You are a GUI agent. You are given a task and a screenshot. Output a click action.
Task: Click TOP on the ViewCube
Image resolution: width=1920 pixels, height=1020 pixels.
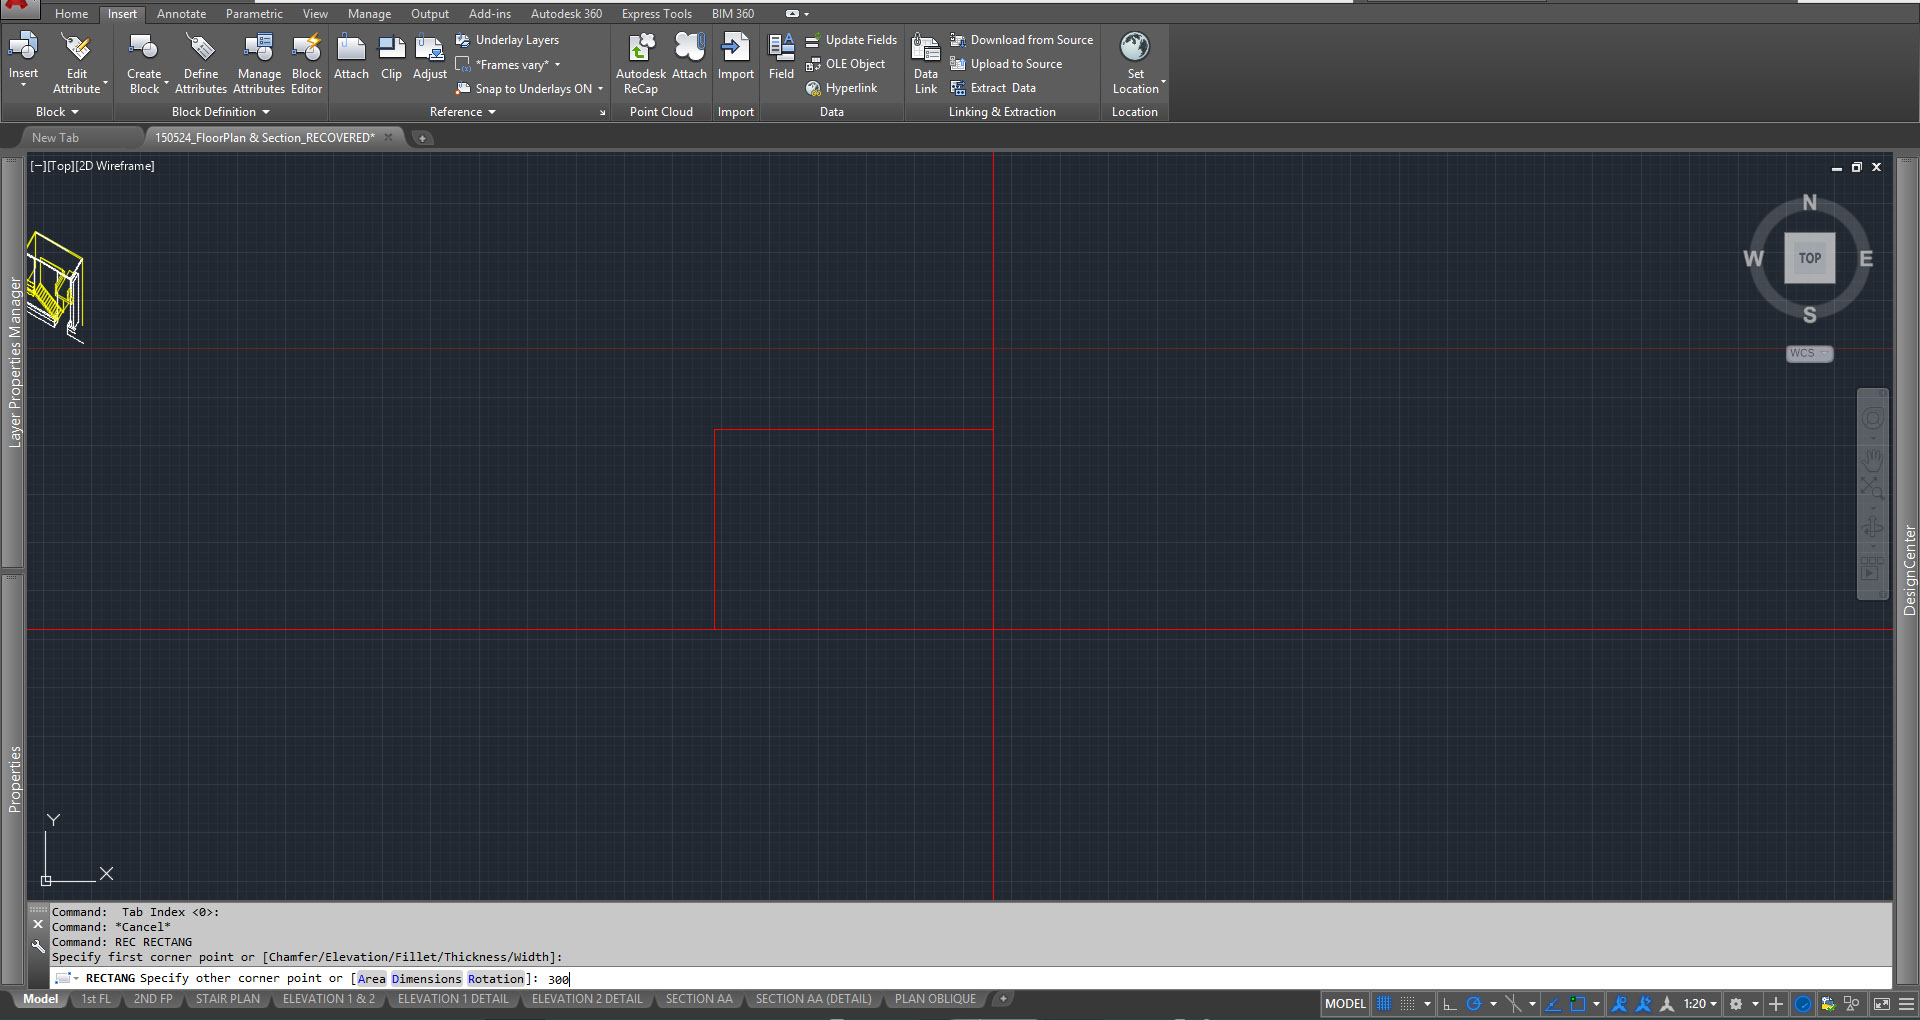(1809, 257)
